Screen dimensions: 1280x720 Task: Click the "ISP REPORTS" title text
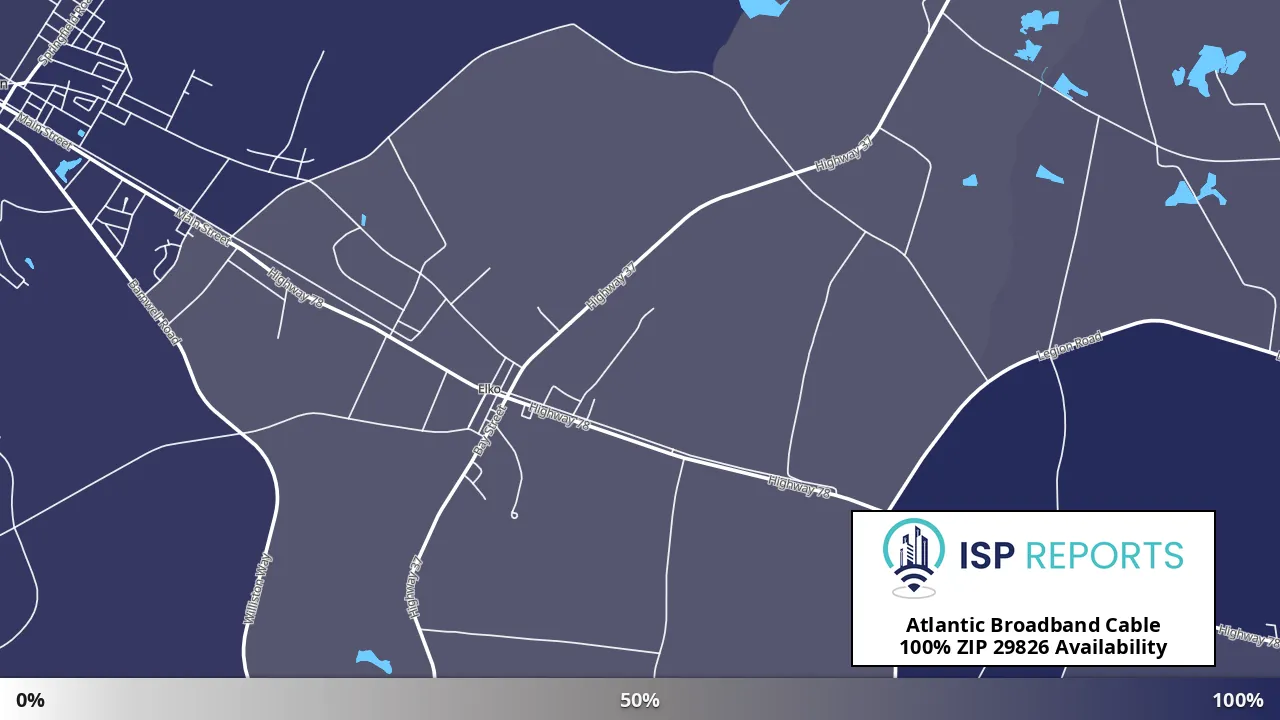tap(1071, 555)
